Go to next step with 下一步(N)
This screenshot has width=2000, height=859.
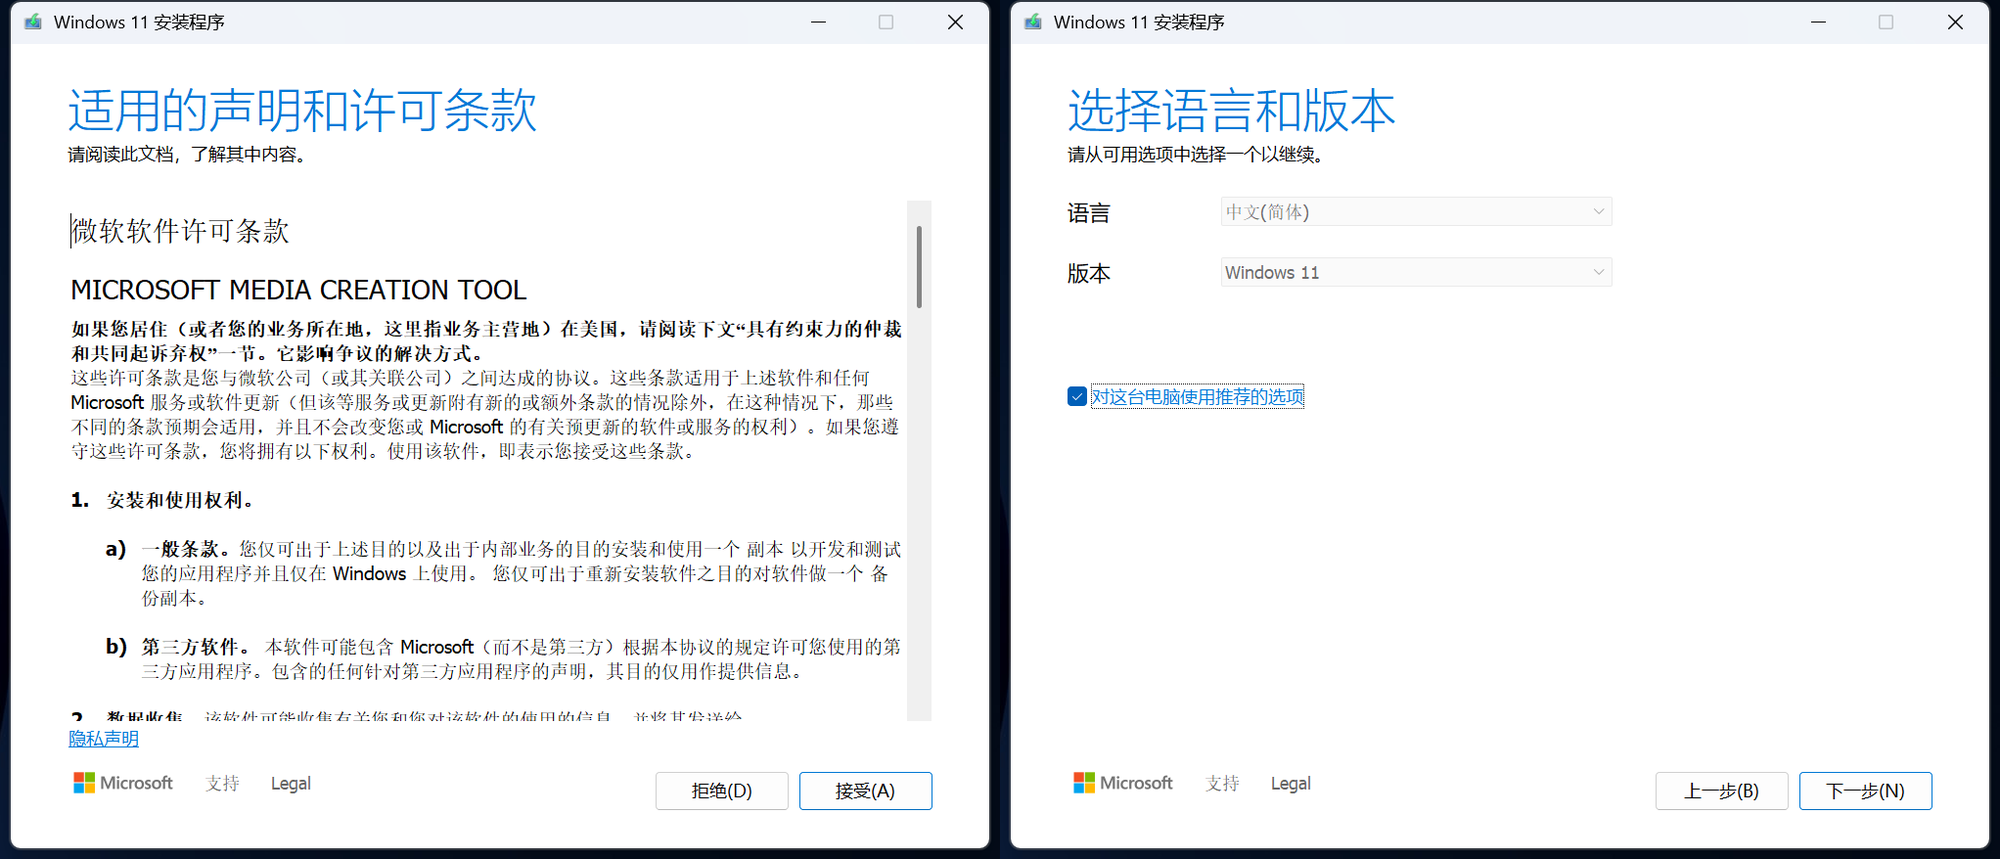tap(1865, 791)
